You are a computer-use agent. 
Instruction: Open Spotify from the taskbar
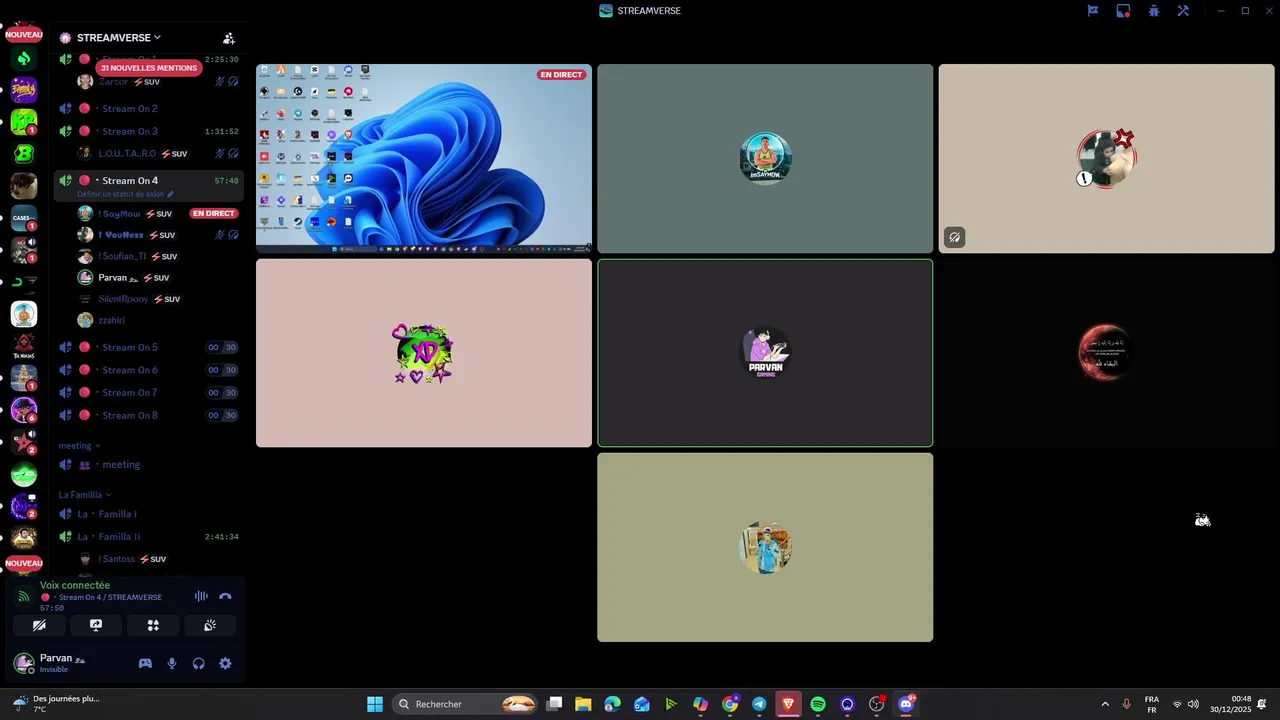tap(818, 704)
